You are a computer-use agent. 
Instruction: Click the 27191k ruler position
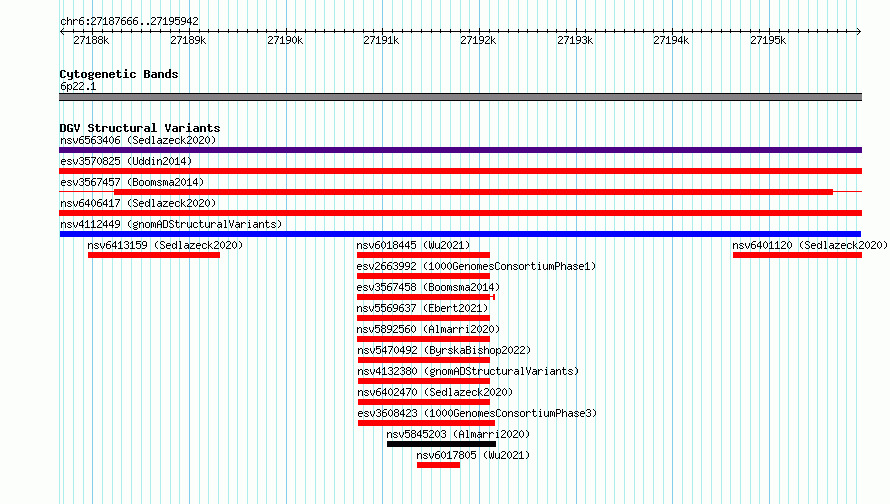tap(381, 40)
